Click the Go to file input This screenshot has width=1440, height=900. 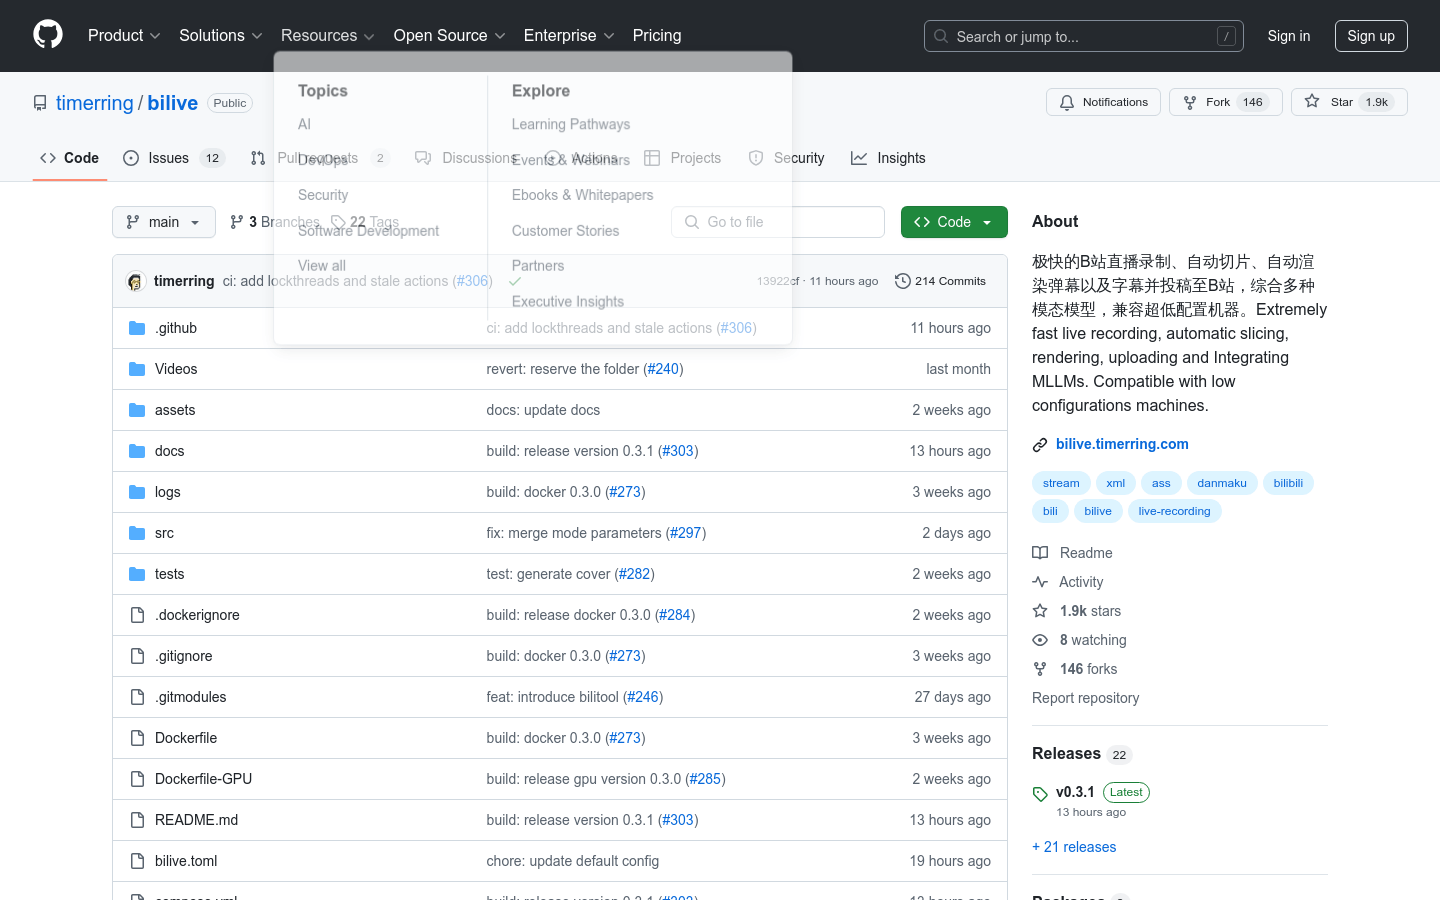778,222
